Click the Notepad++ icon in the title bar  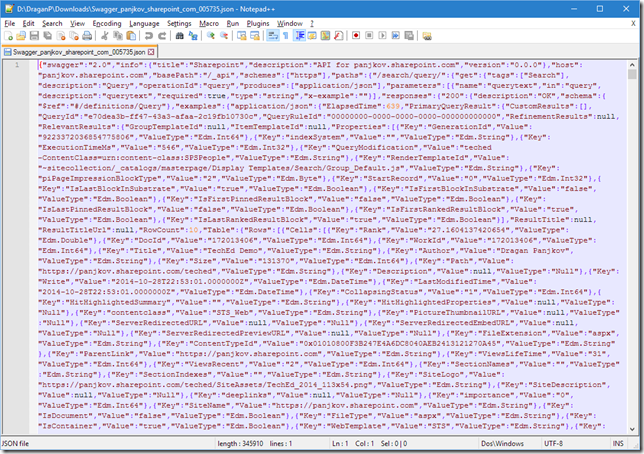tap(9, 9)
